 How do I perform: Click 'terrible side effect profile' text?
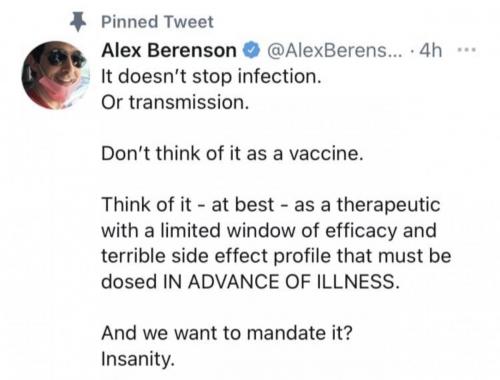(x=215, y=256)
